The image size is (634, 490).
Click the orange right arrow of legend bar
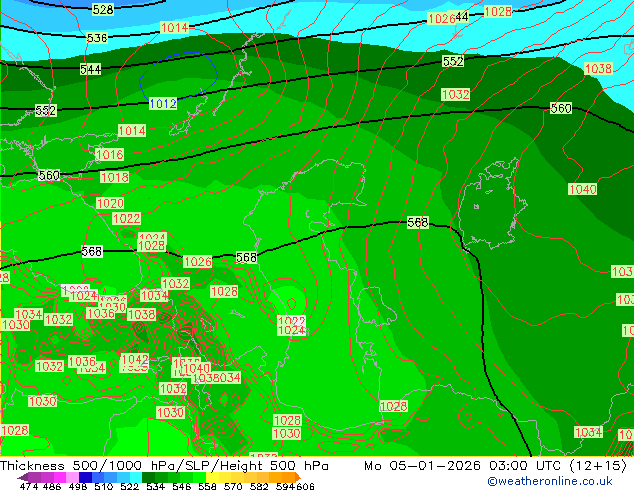298,477
